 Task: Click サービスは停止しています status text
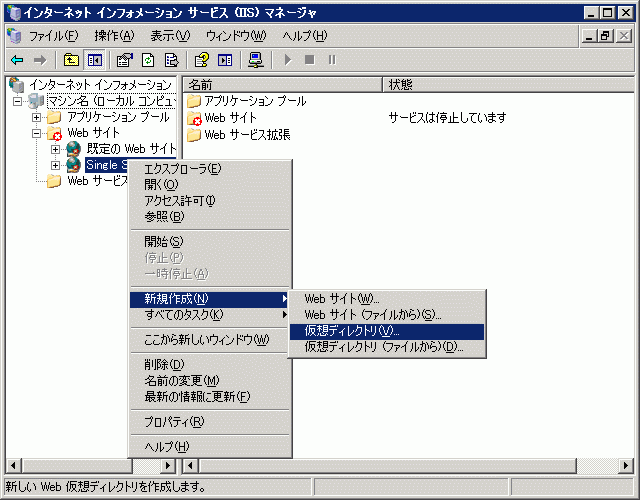[447, 118]
